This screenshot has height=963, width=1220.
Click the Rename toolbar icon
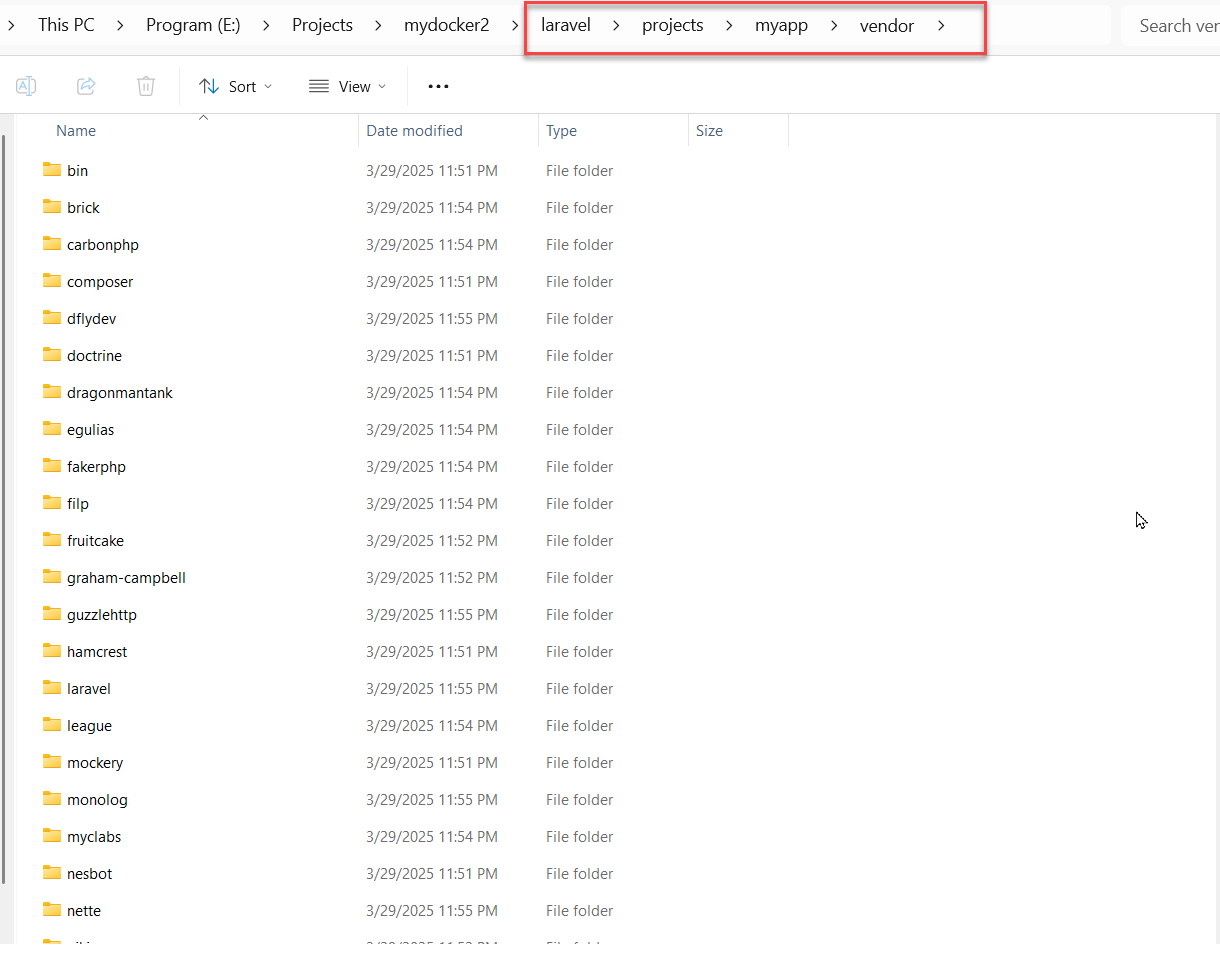(x=26, y=86)
